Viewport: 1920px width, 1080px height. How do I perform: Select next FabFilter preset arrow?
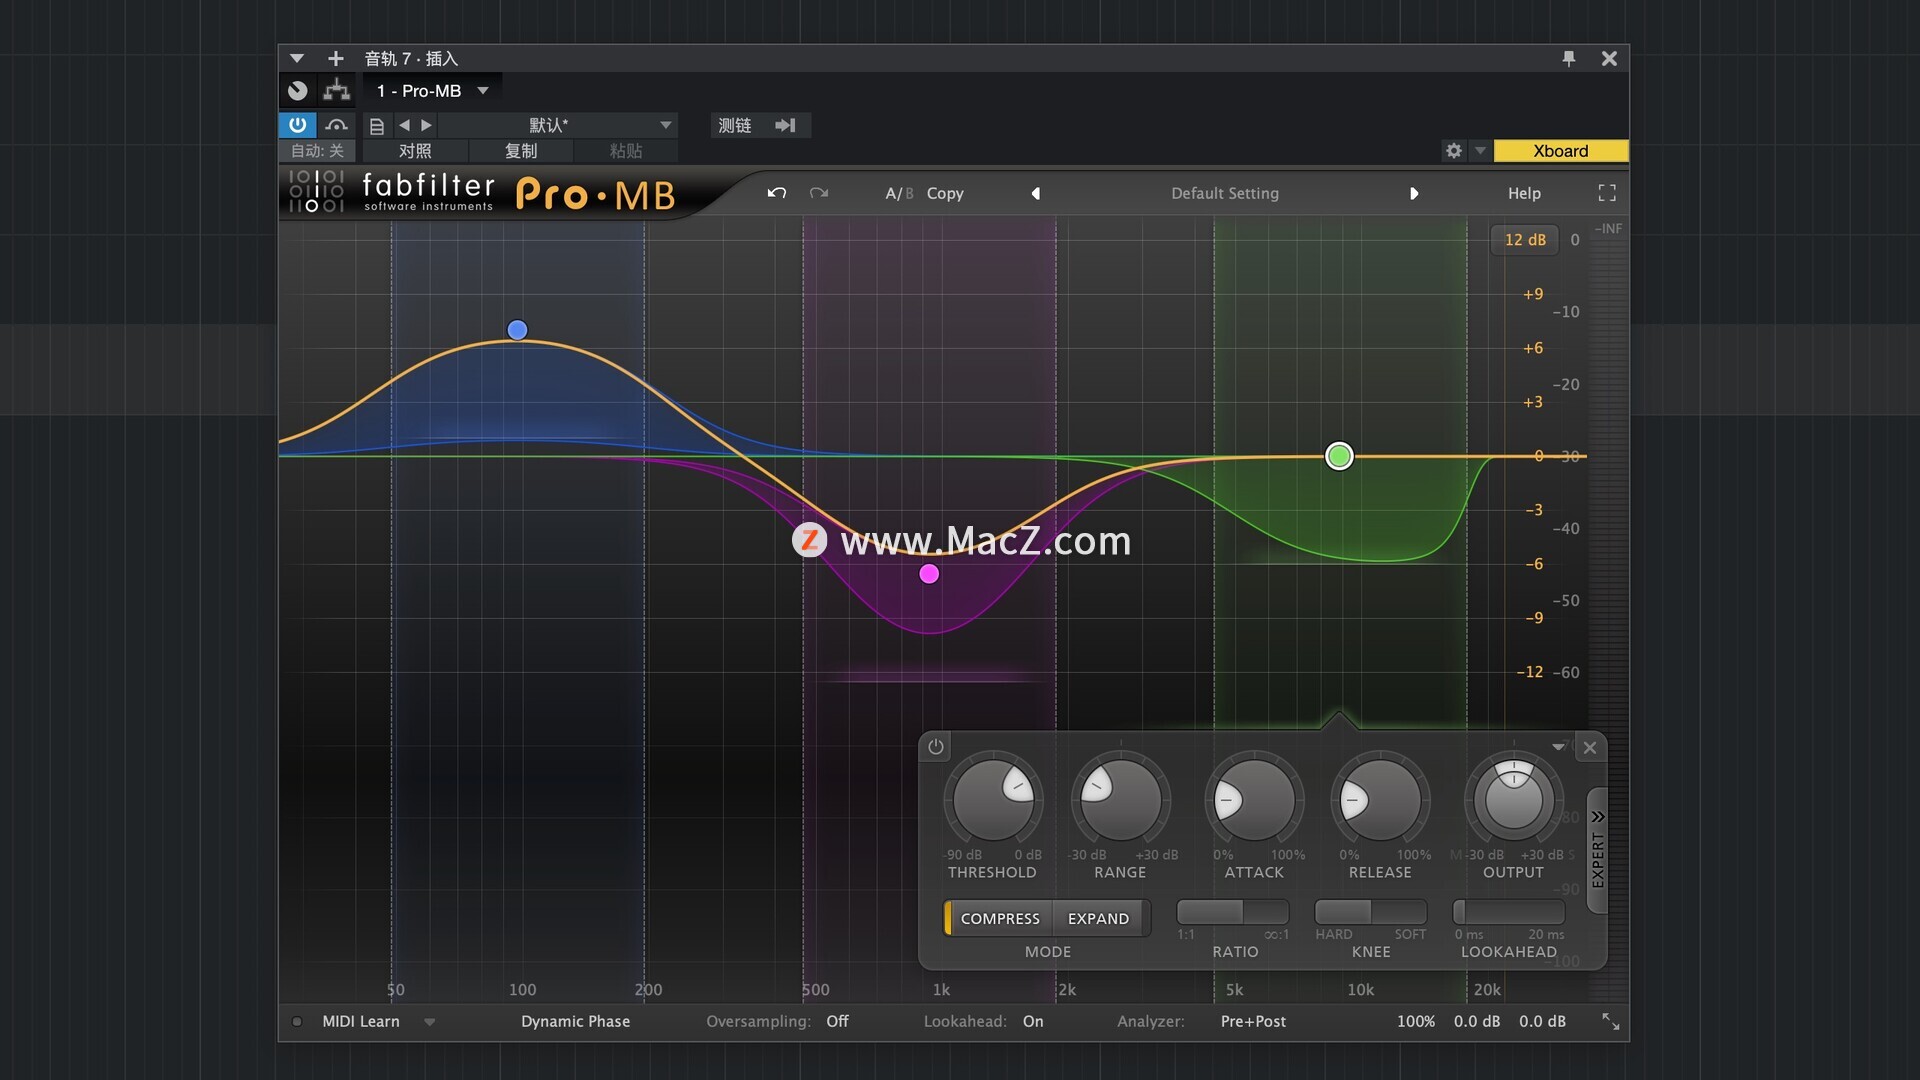[1414, 193]
